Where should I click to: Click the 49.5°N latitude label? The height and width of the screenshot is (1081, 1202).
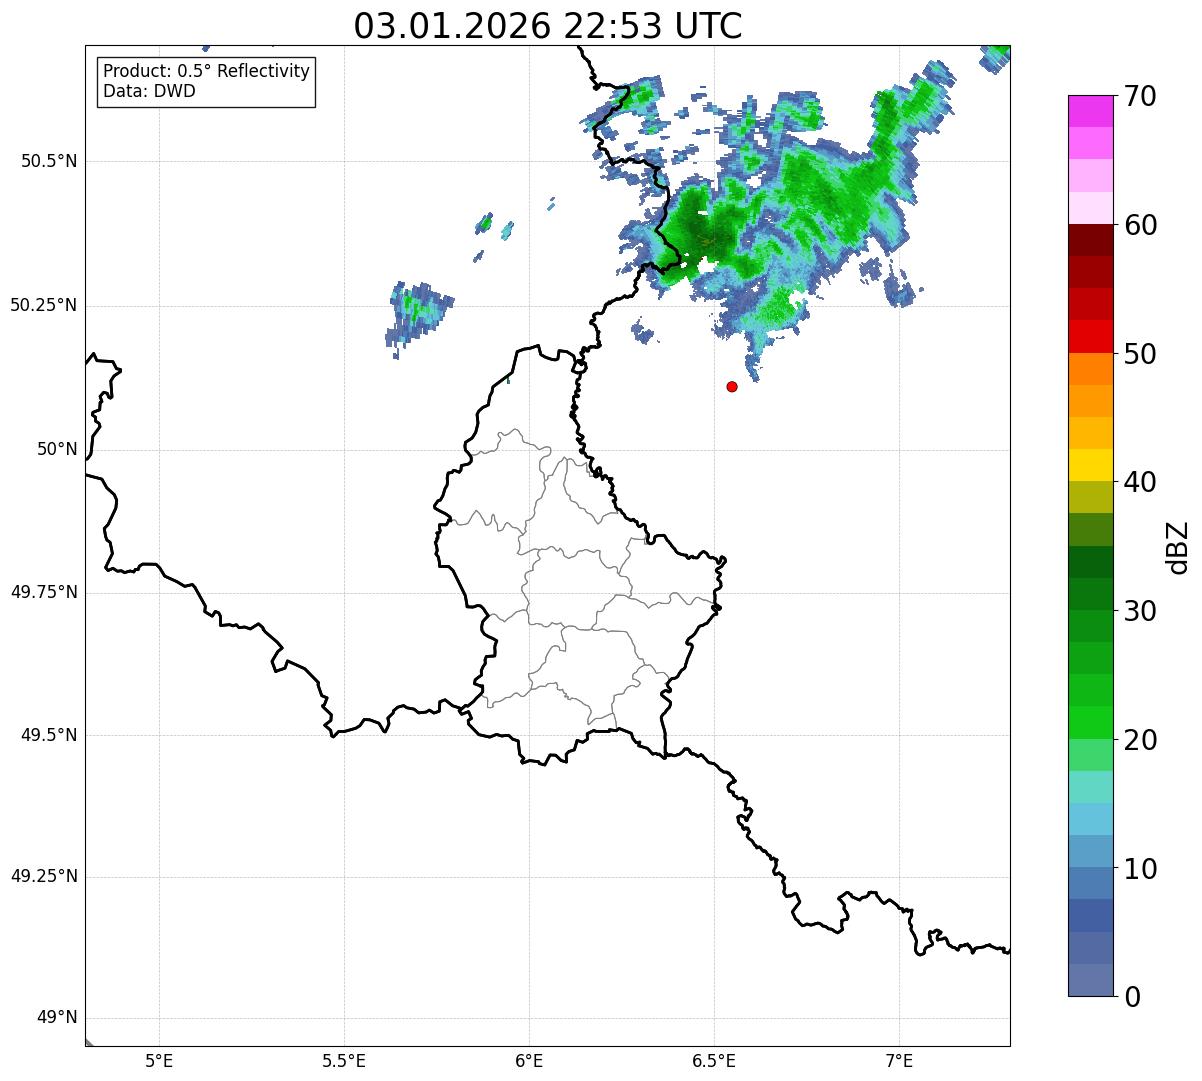coord(49,735)
